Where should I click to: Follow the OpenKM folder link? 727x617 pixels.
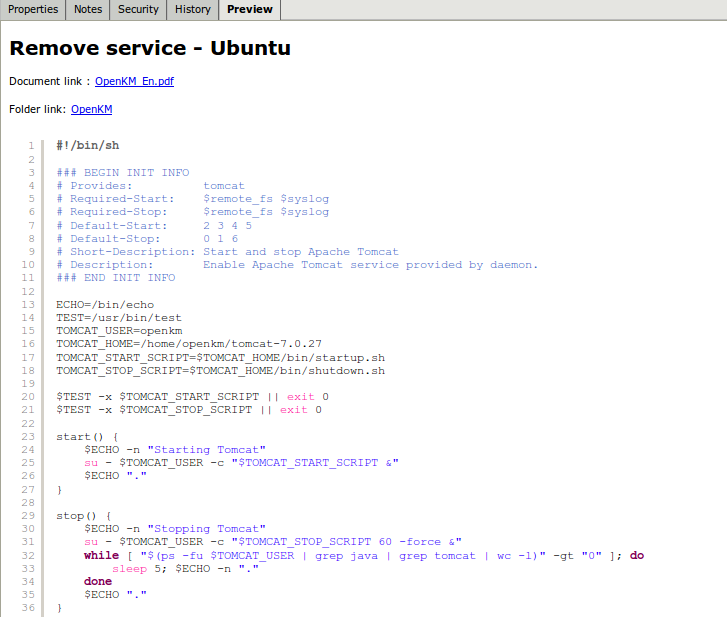click(91, 109)
